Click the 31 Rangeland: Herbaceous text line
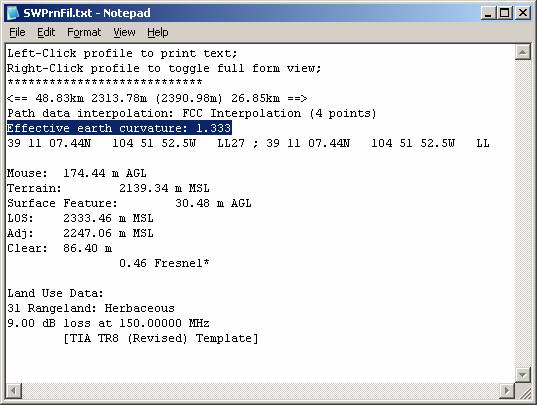Screen dimensions: 537x405 pyautogui.click(x=91, y=308)
